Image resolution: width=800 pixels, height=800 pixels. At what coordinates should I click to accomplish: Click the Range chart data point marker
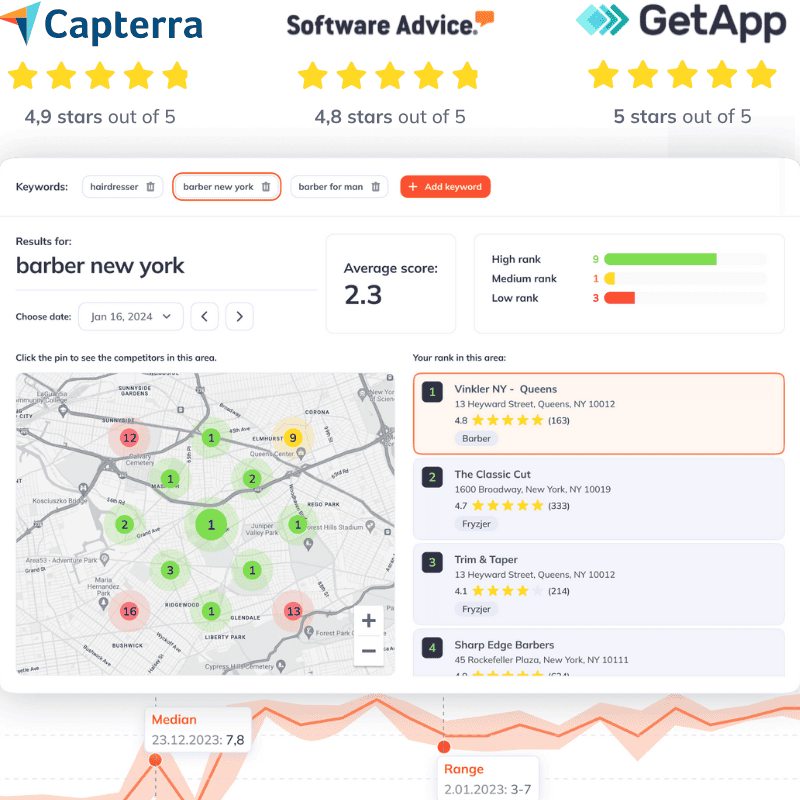click(x=444, y=747)
